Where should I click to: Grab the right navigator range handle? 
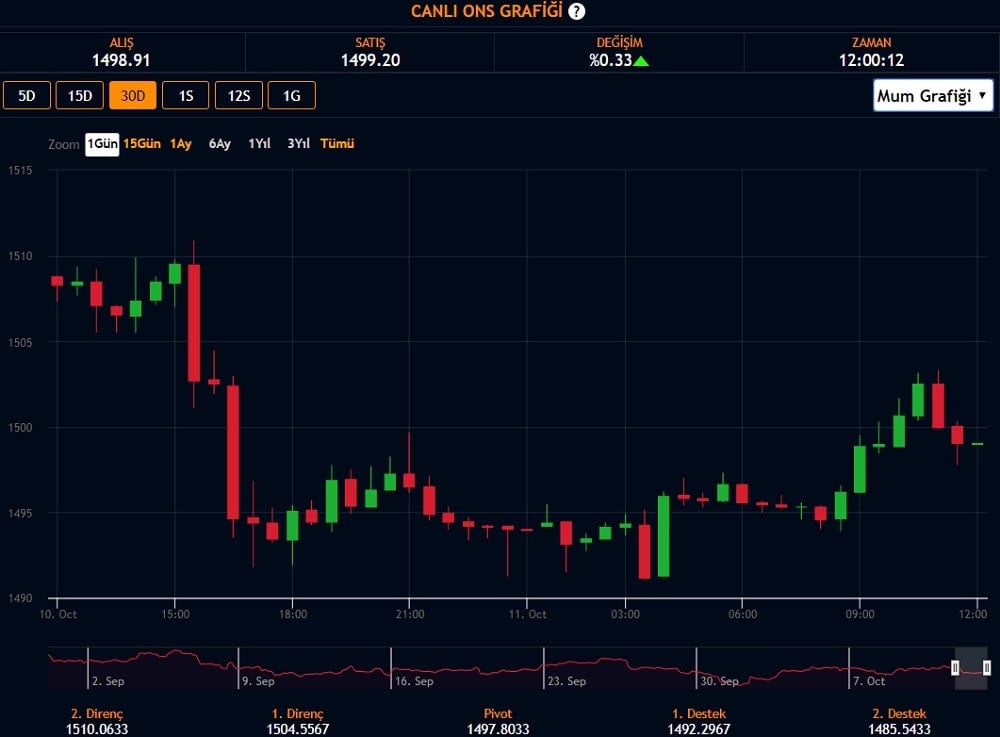987,668
